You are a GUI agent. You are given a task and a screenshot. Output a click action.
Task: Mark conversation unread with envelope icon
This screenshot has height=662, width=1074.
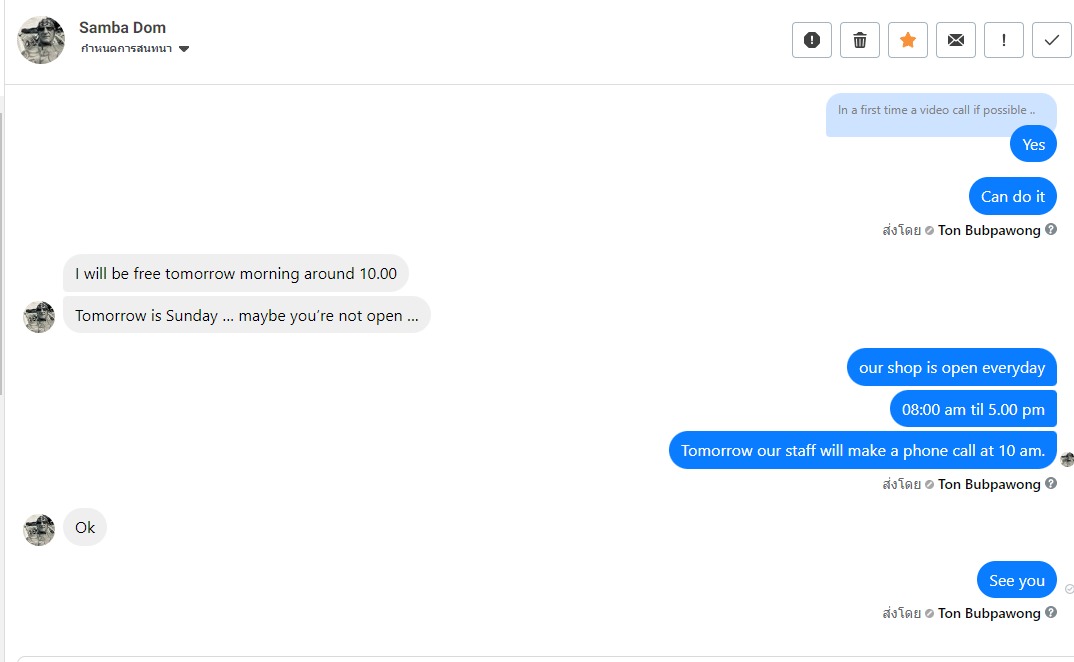point(956,40)
